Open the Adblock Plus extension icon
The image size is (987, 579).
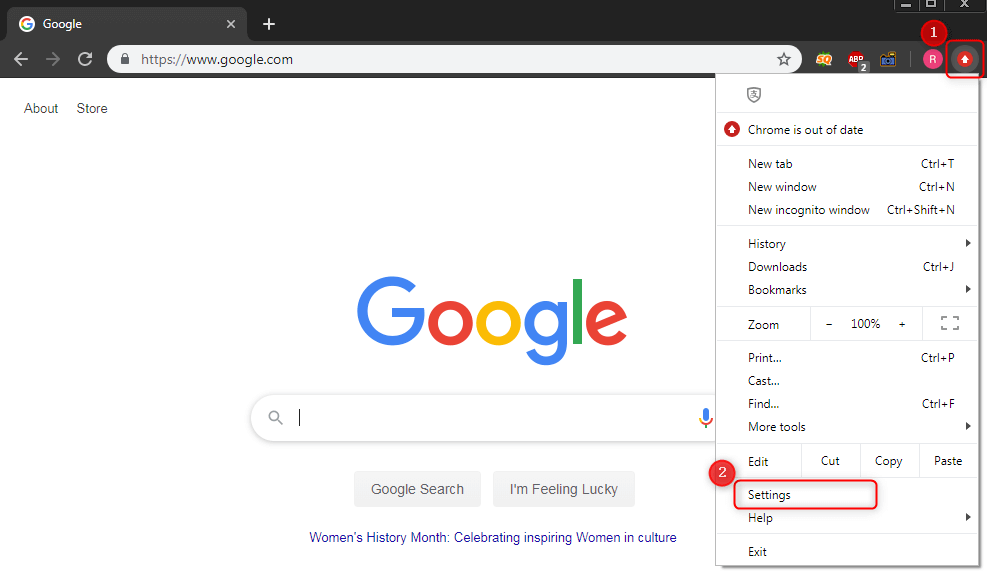pyautogui.click(x=857, y=60)
